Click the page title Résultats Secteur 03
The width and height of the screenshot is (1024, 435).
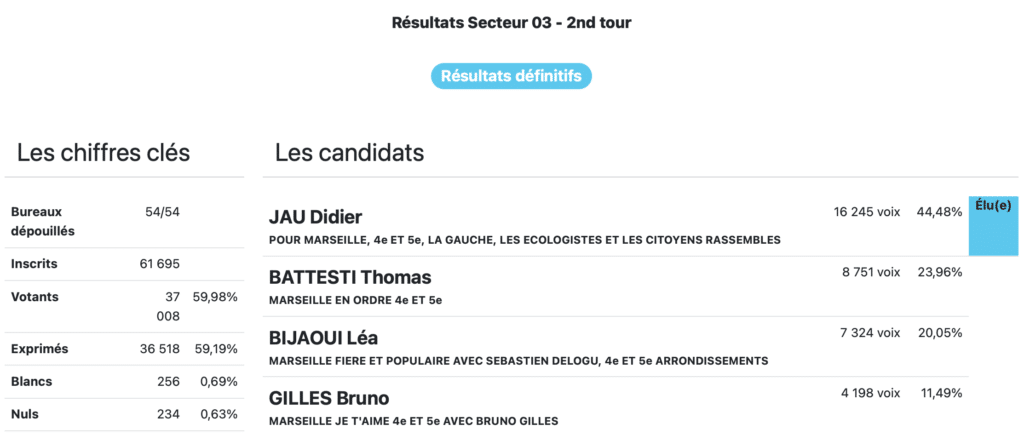point(511,23)
